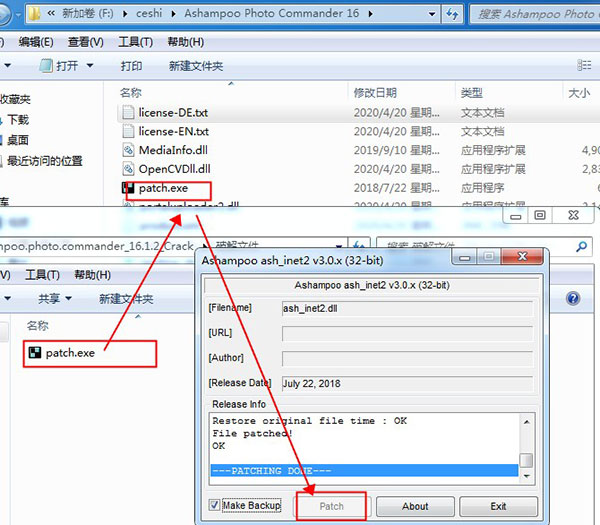Screen dimensions: 600x525
Task: Click the blue help icon in lower window
Action: coord(573,298)
